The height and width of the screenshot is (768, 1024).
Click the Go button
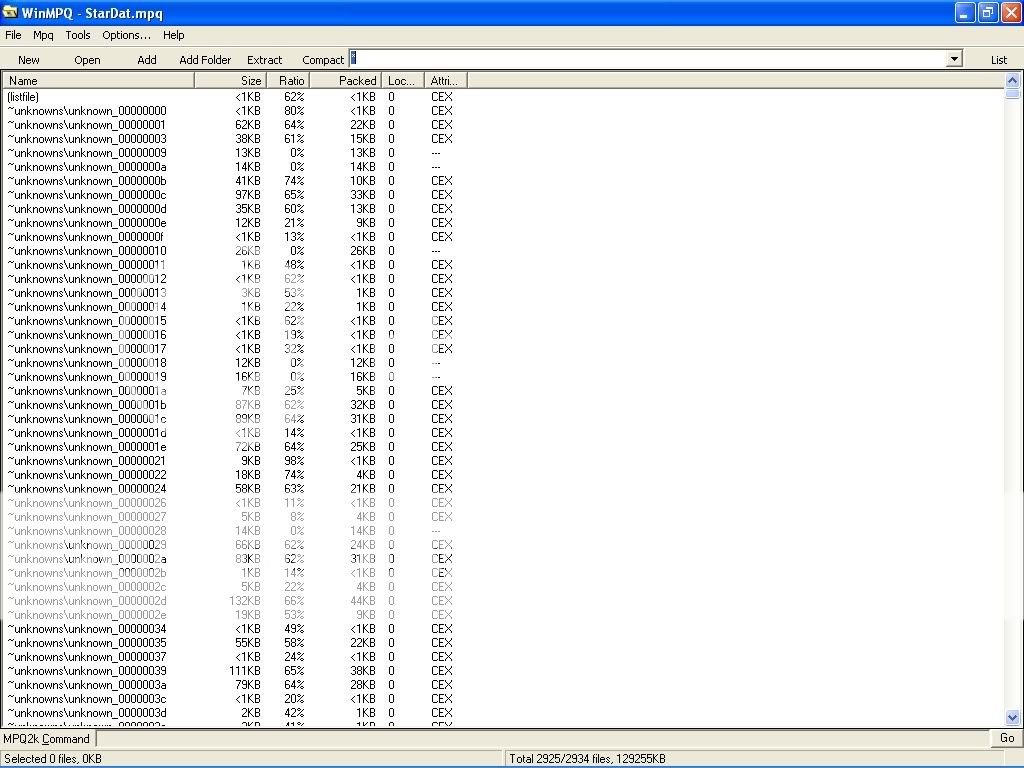pos(1006,739)
